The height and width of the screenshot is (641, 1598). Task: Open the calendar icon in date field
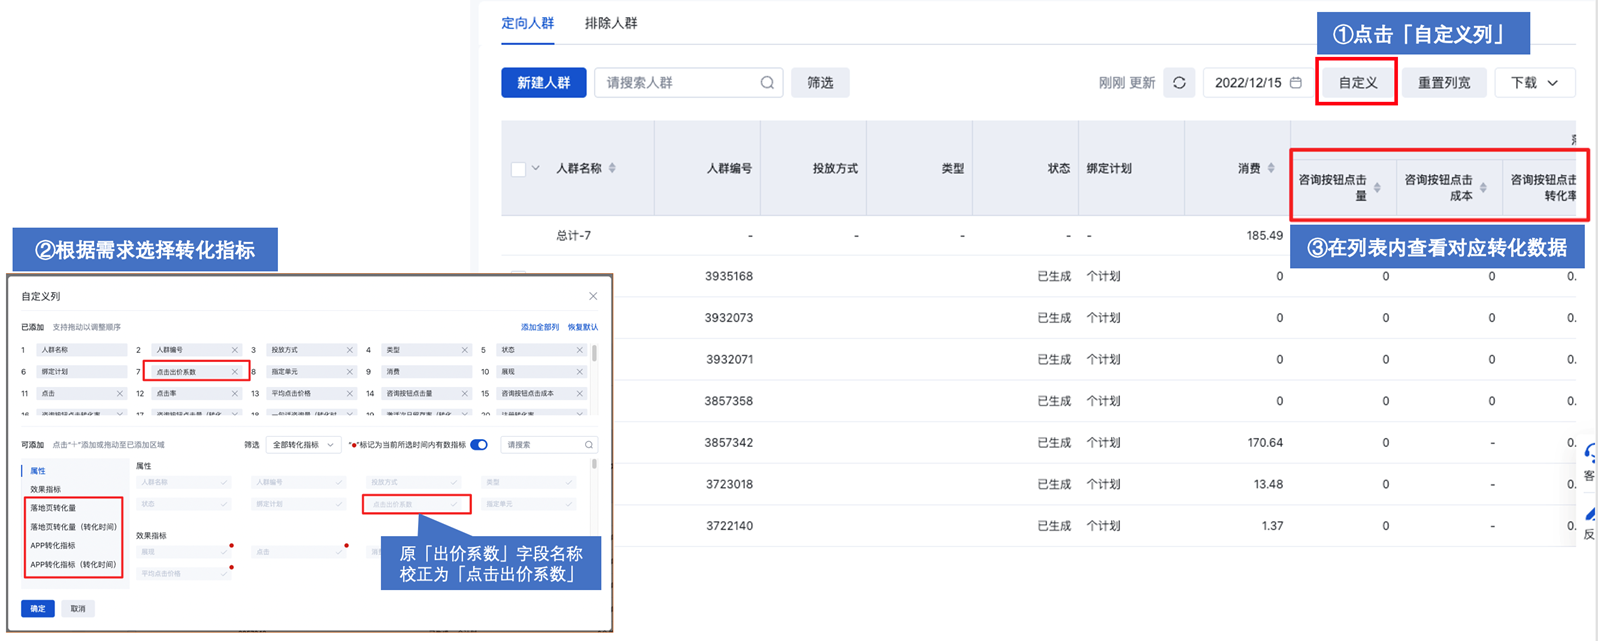pos(1296,83)
